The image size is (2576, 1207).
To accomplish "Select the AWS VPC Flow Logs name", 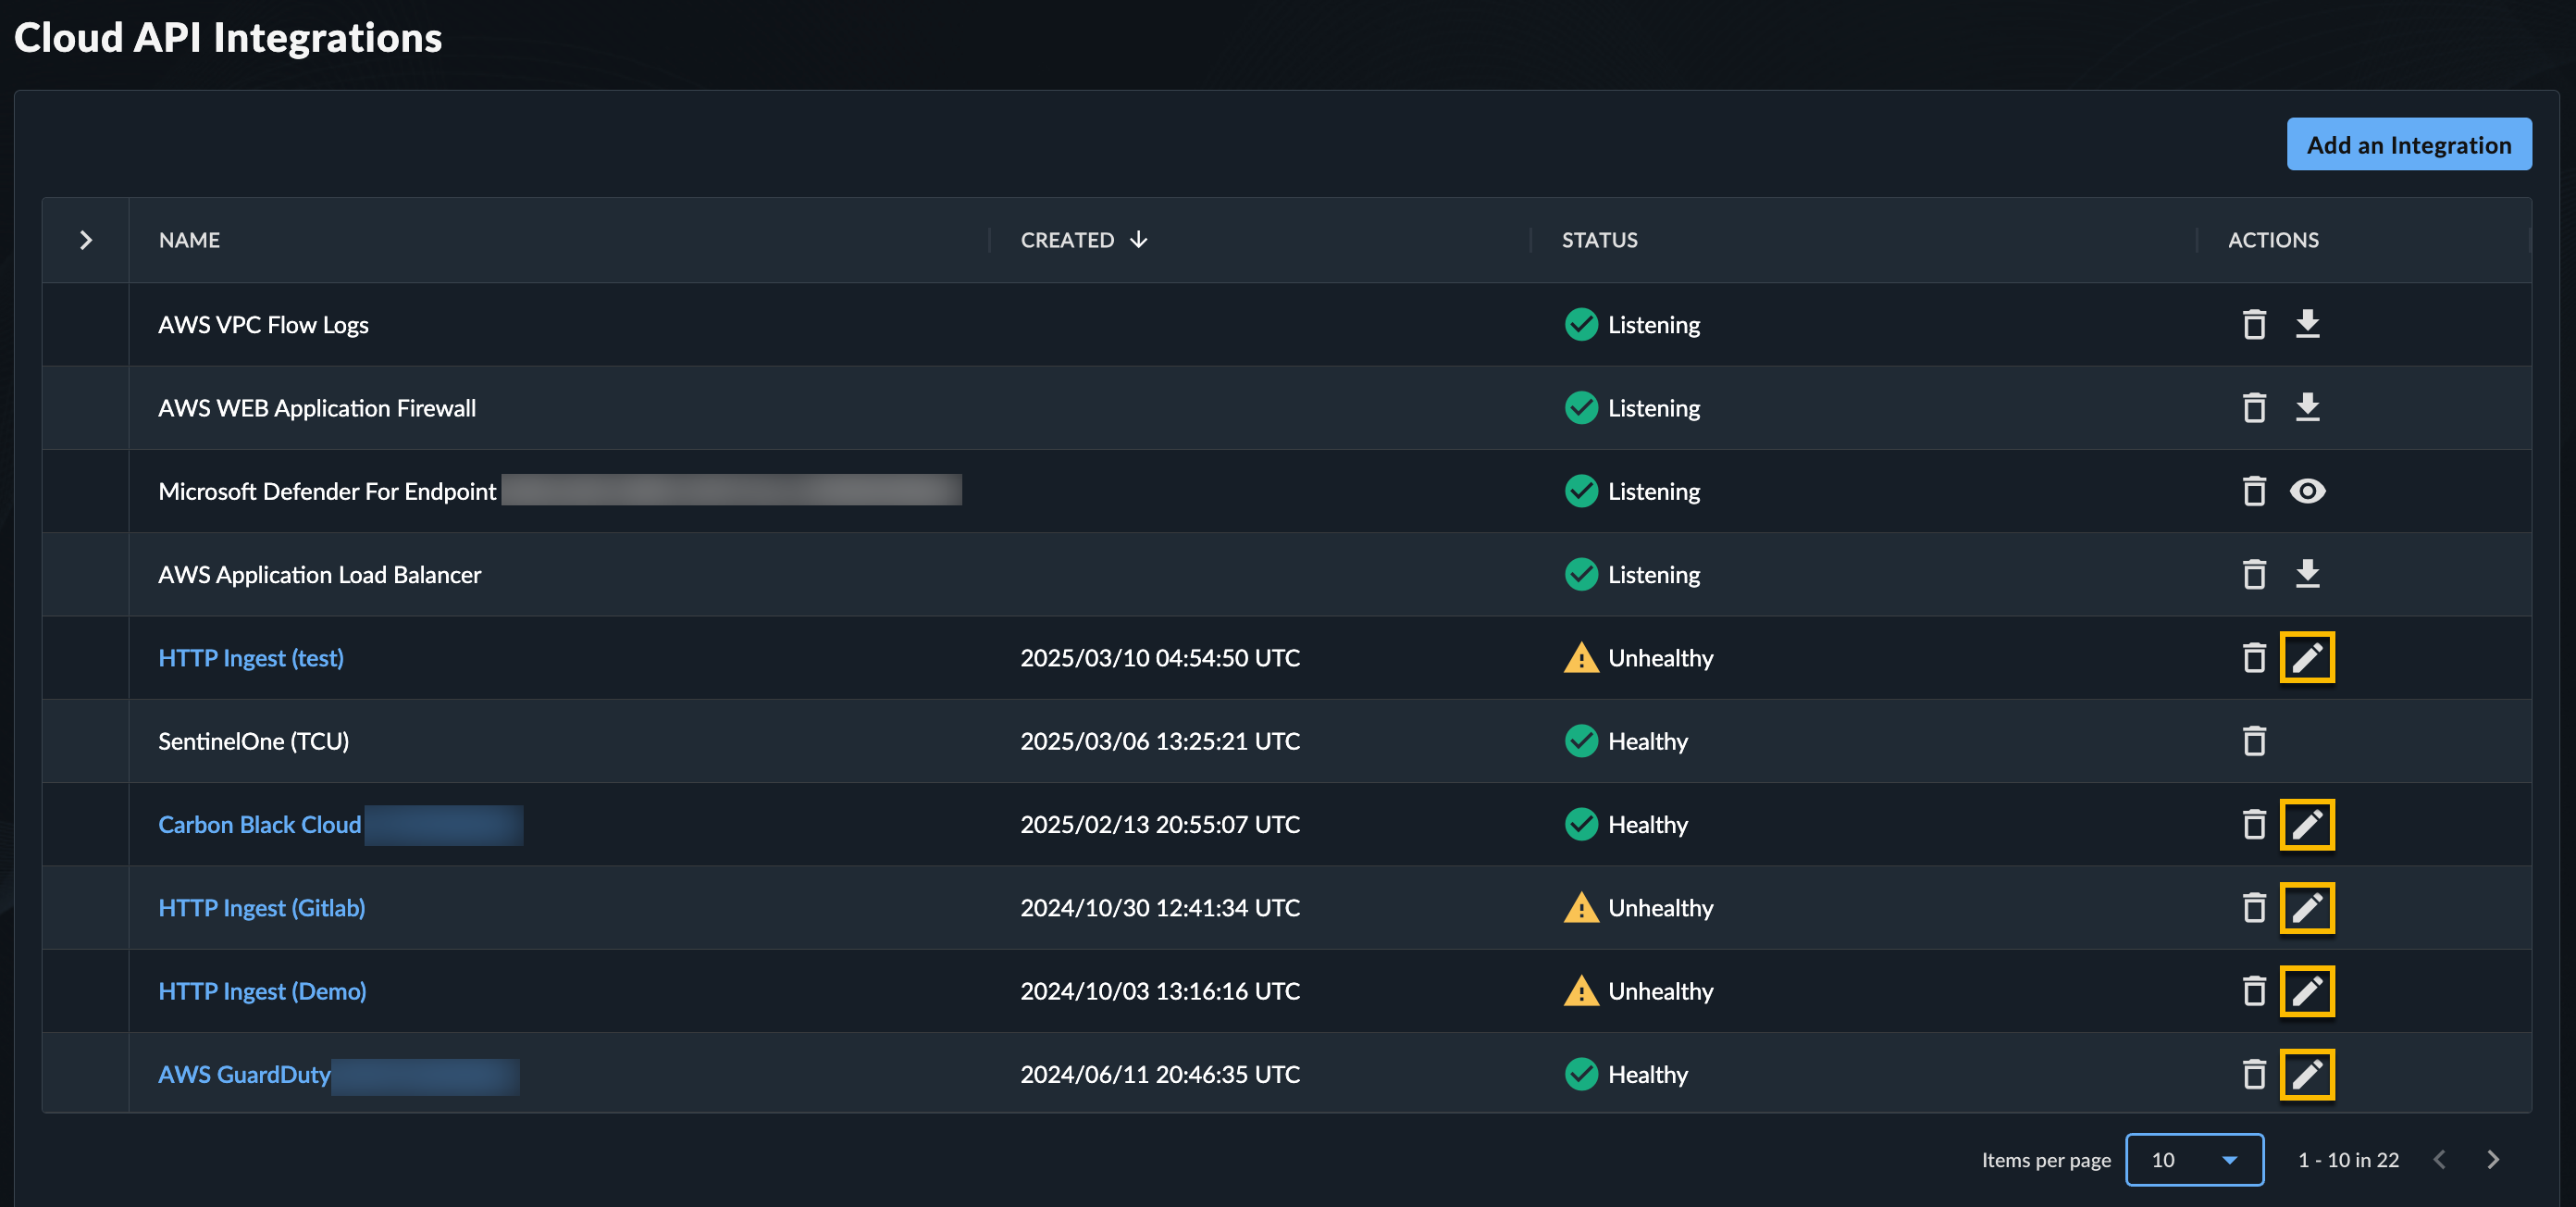I will tap(264, 325).
